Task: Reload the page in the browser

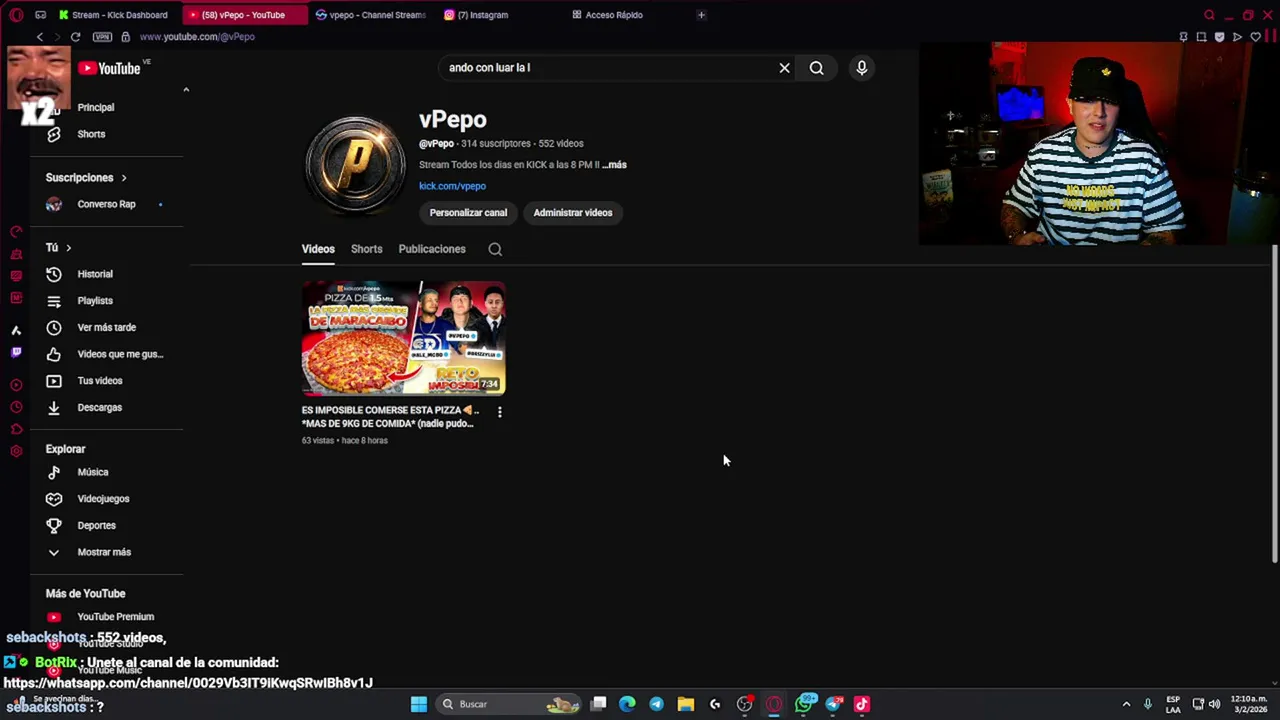Action: [x=75, y=37]
